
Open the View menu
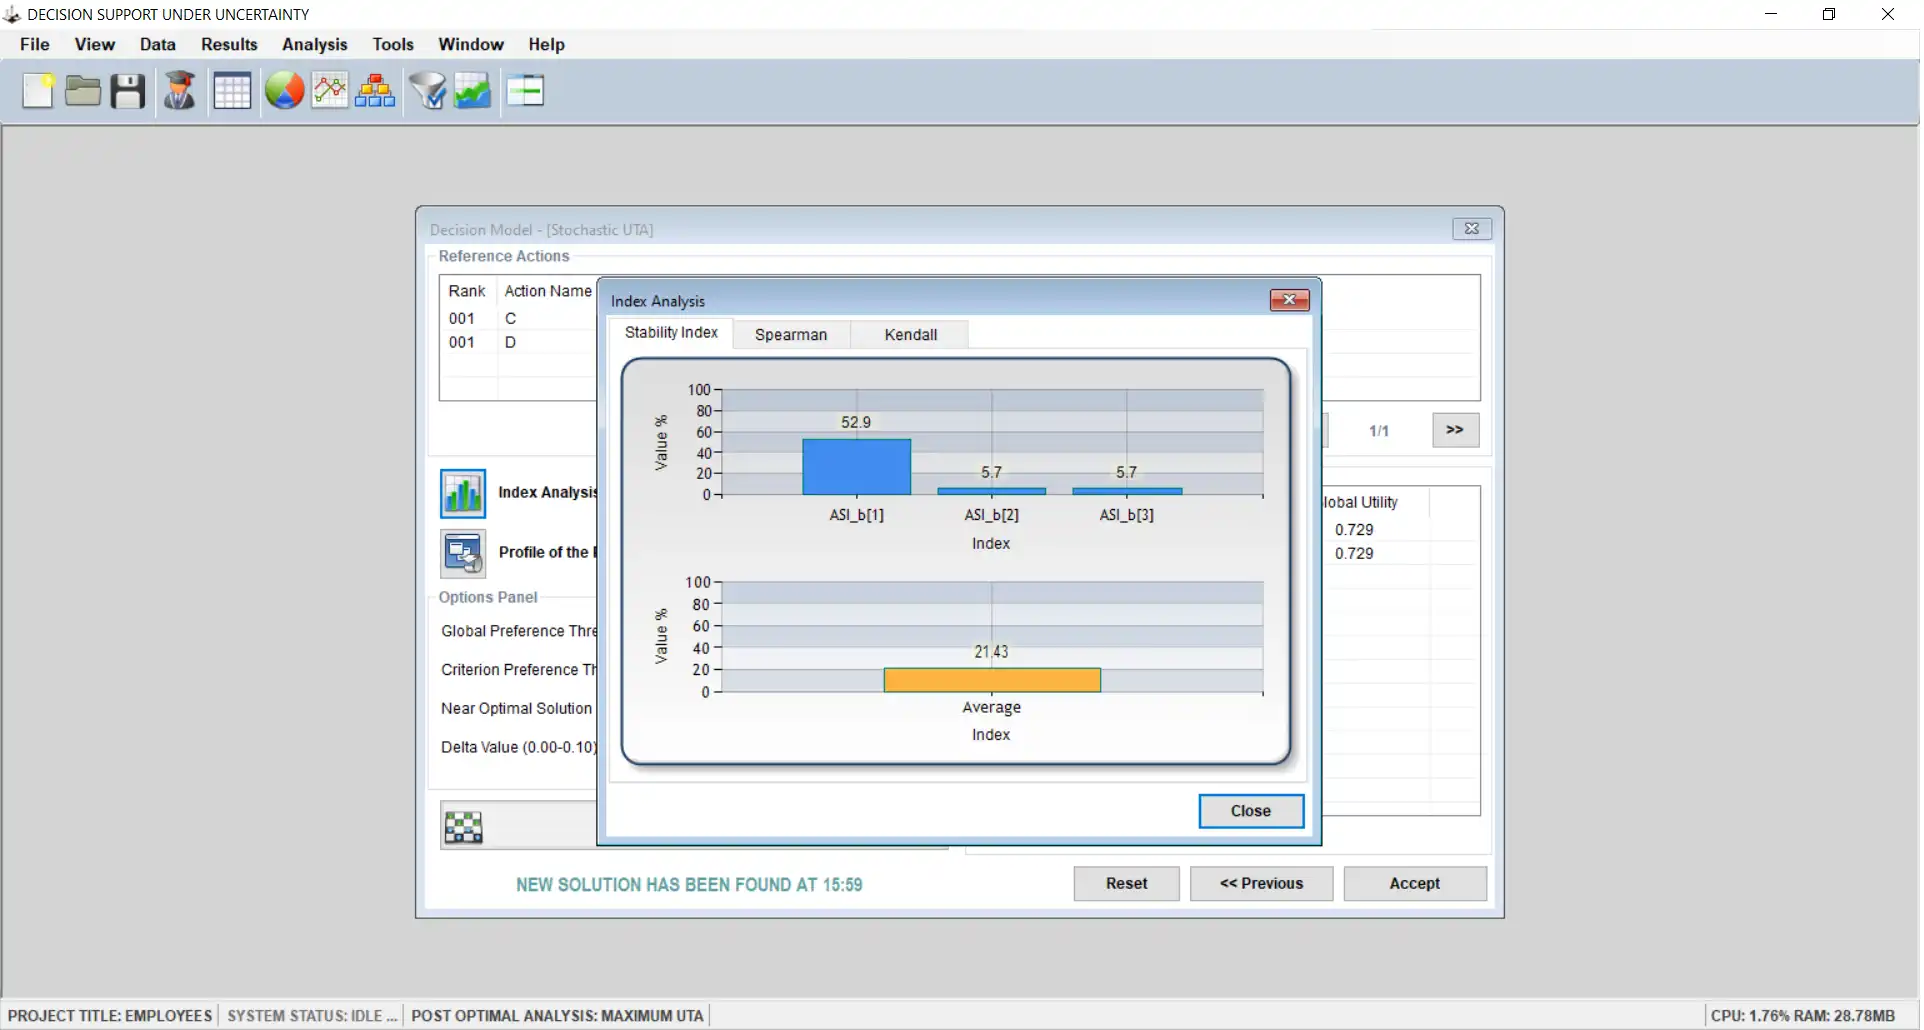[95, 44]
